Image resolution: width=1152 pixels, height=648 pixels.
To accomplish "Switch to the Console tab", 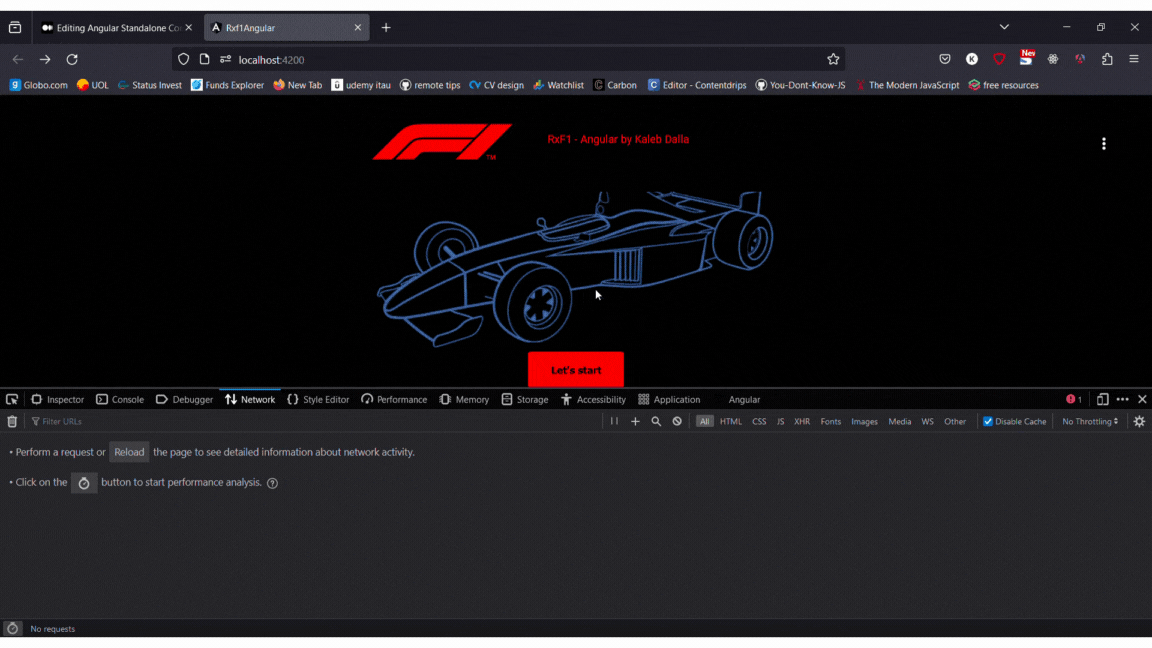I will coord(120,400).
